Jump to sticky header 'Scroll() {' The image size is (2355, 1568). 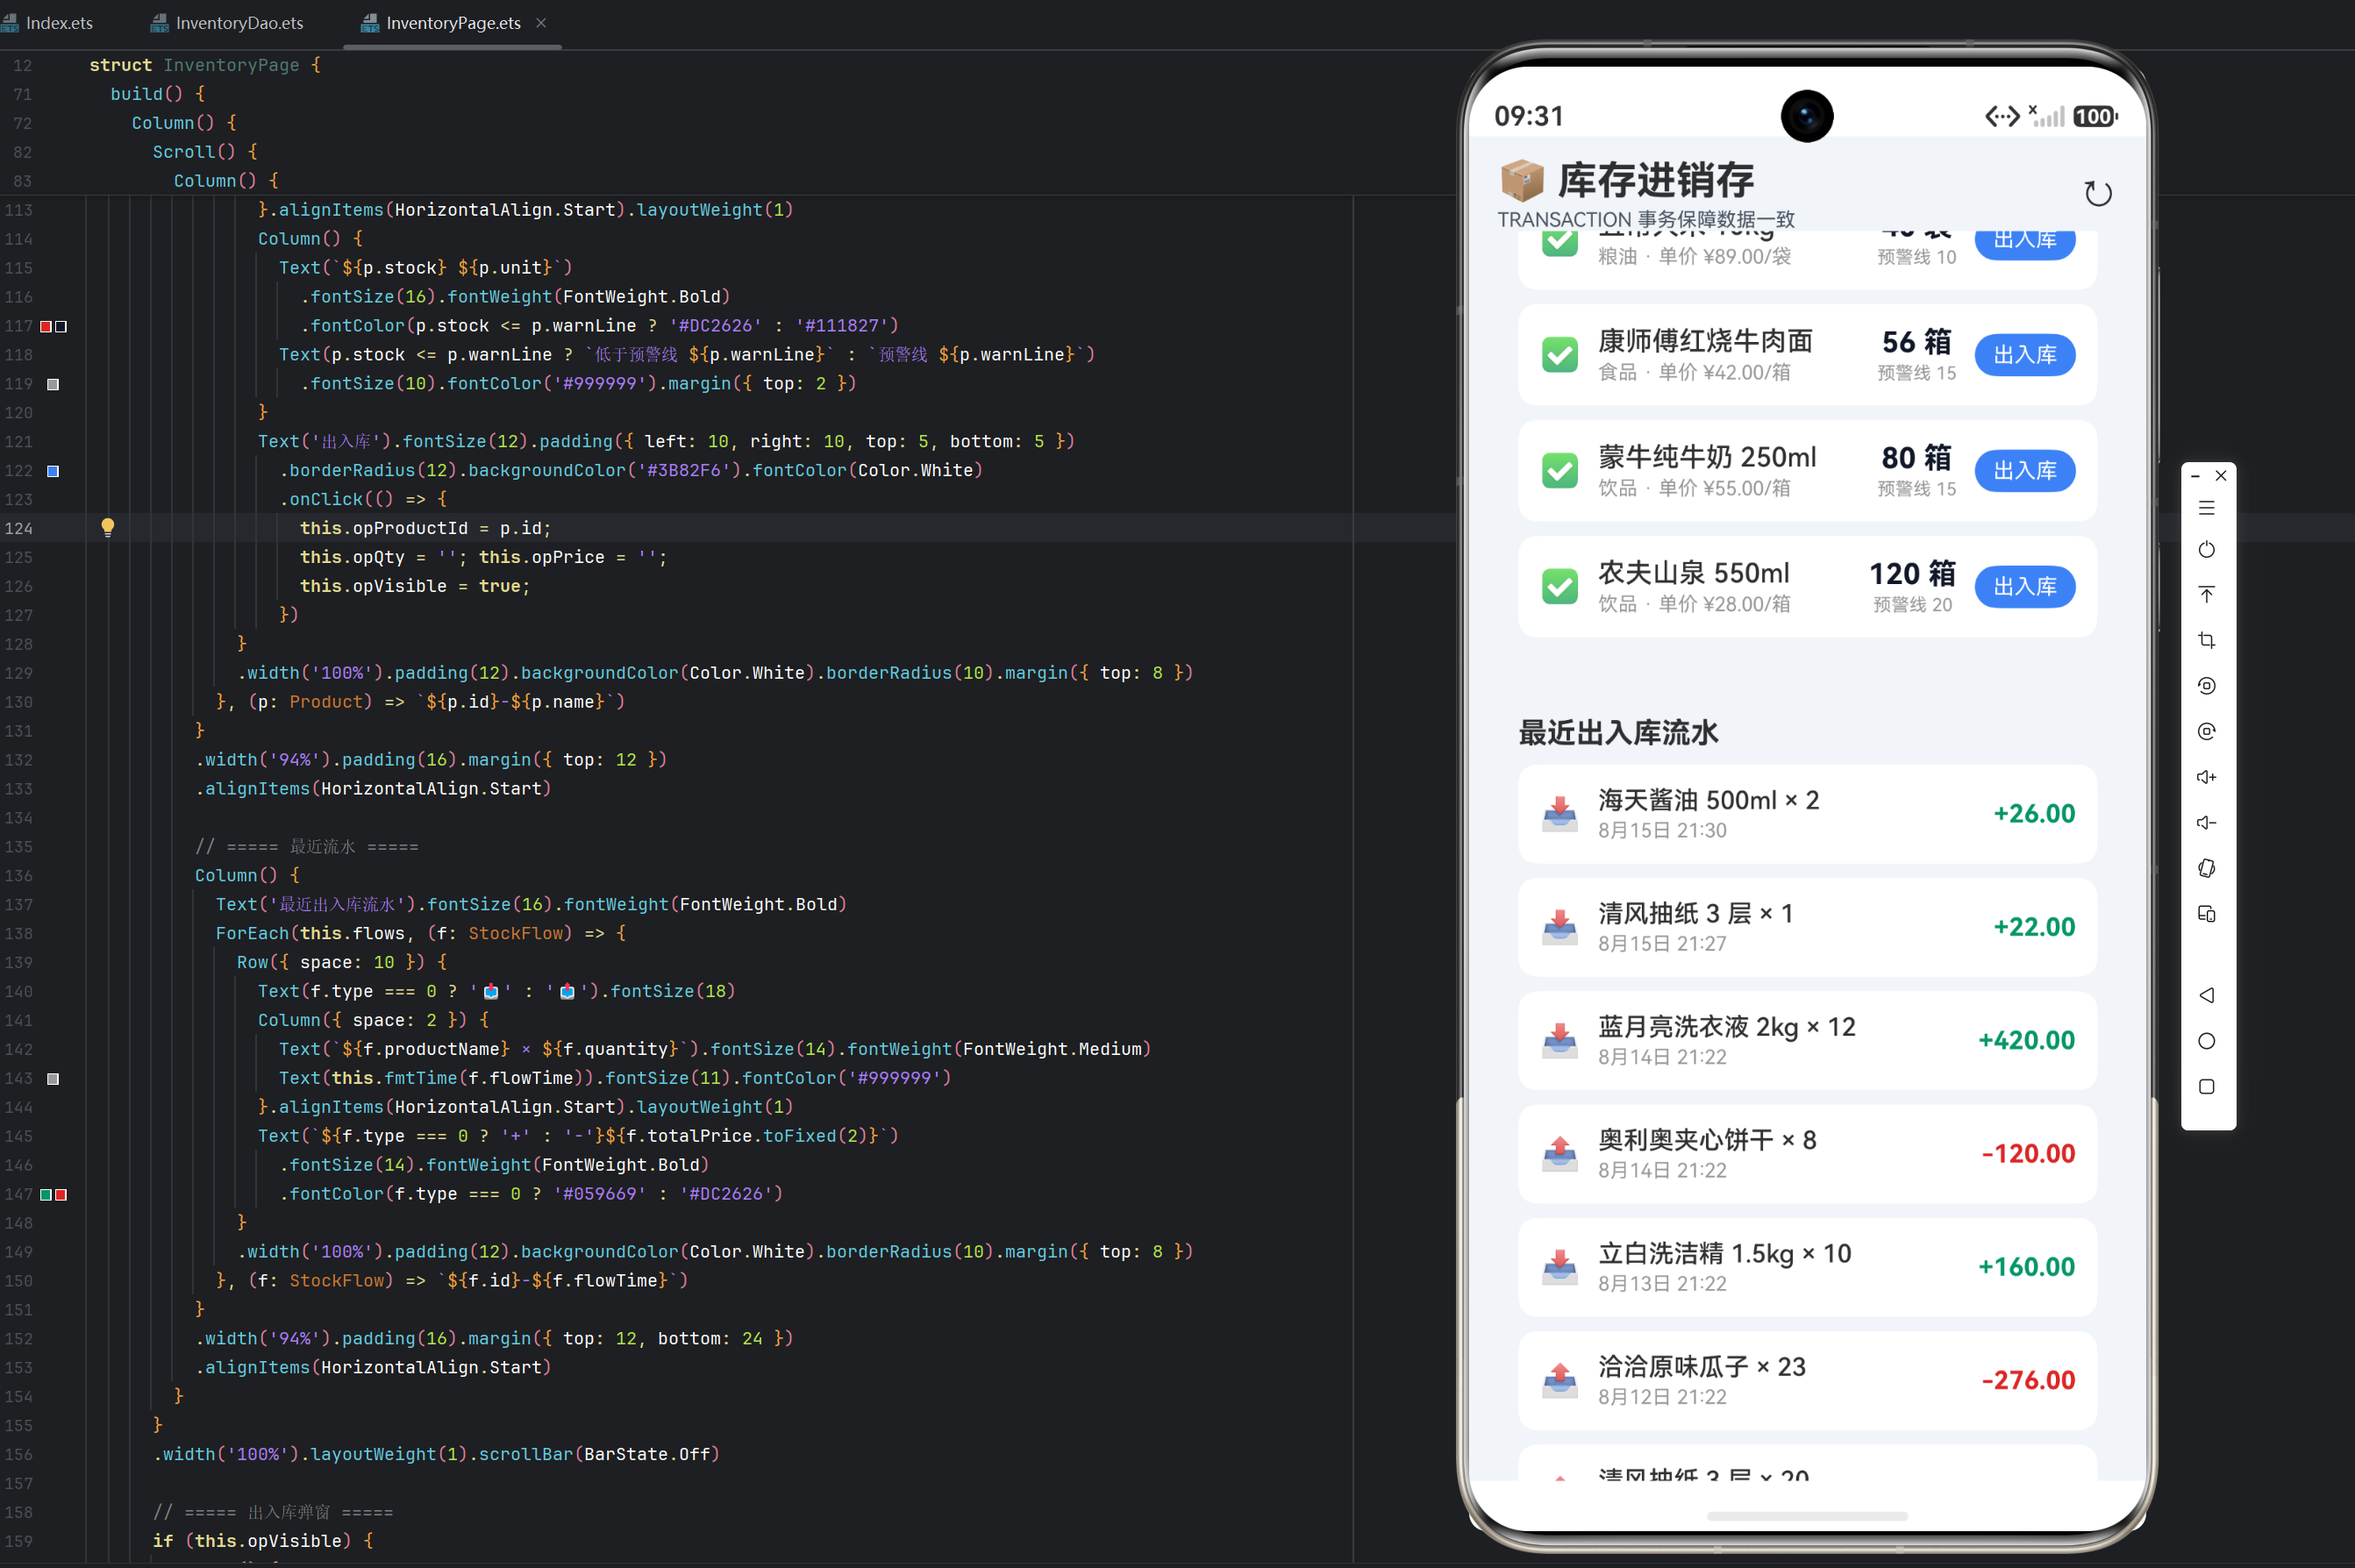(205, 152)
